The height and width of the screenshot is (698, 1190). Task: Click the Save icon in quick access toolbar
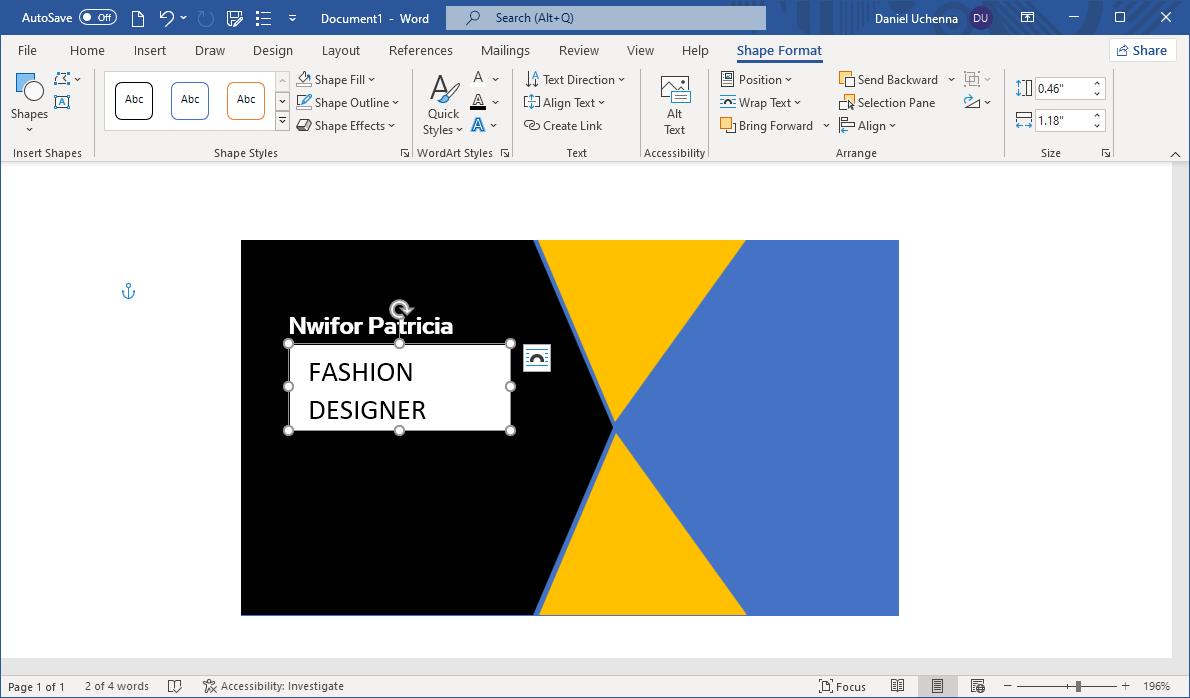tap(235, 18)
